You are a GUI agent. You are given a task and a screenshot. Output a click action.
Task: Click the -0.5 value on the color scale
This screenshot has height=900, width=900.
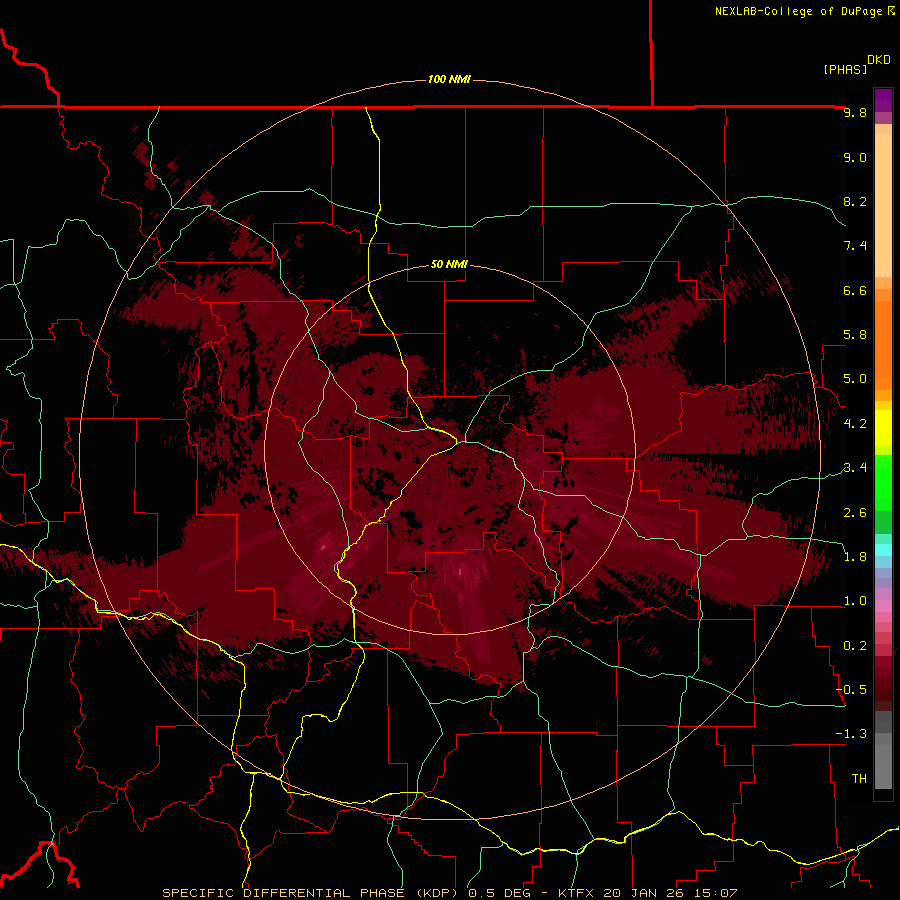pos(851,690)
